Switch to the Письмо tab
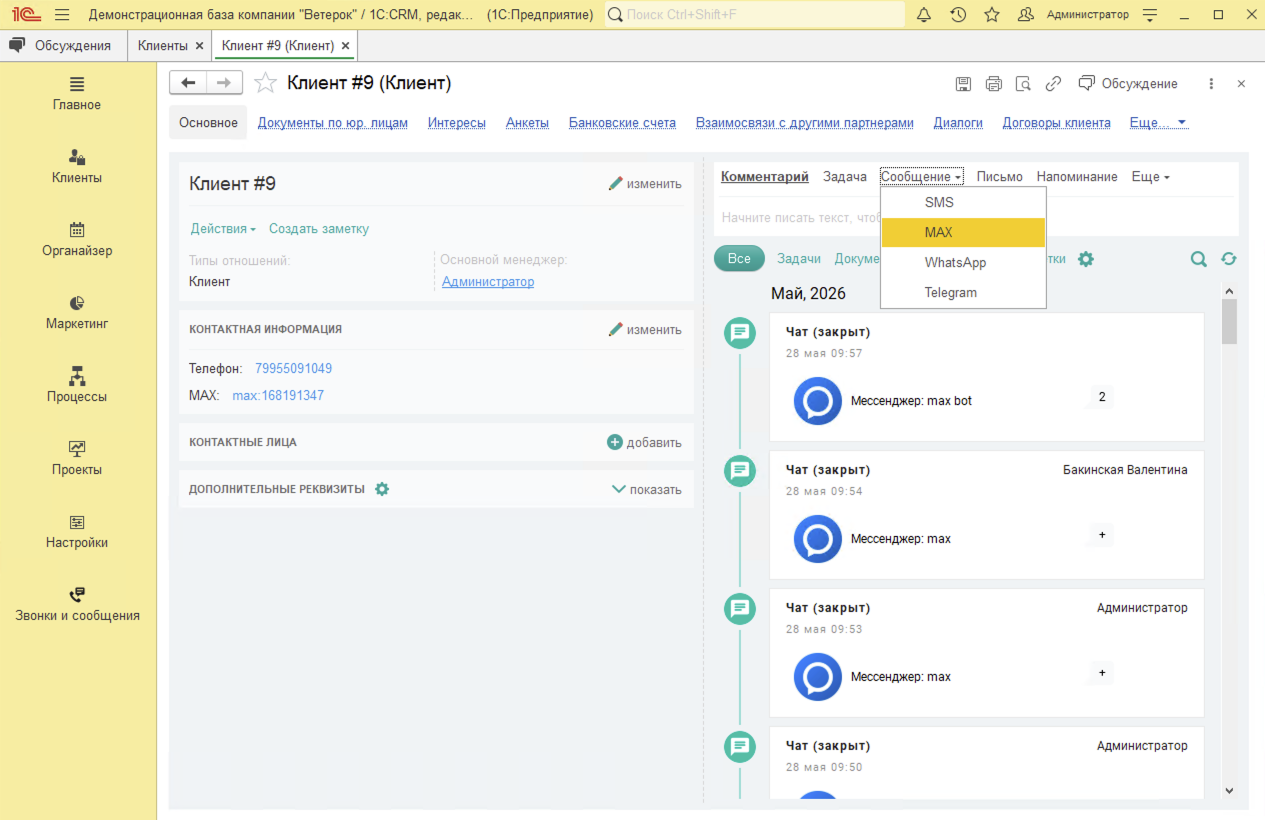 point(999,176)
